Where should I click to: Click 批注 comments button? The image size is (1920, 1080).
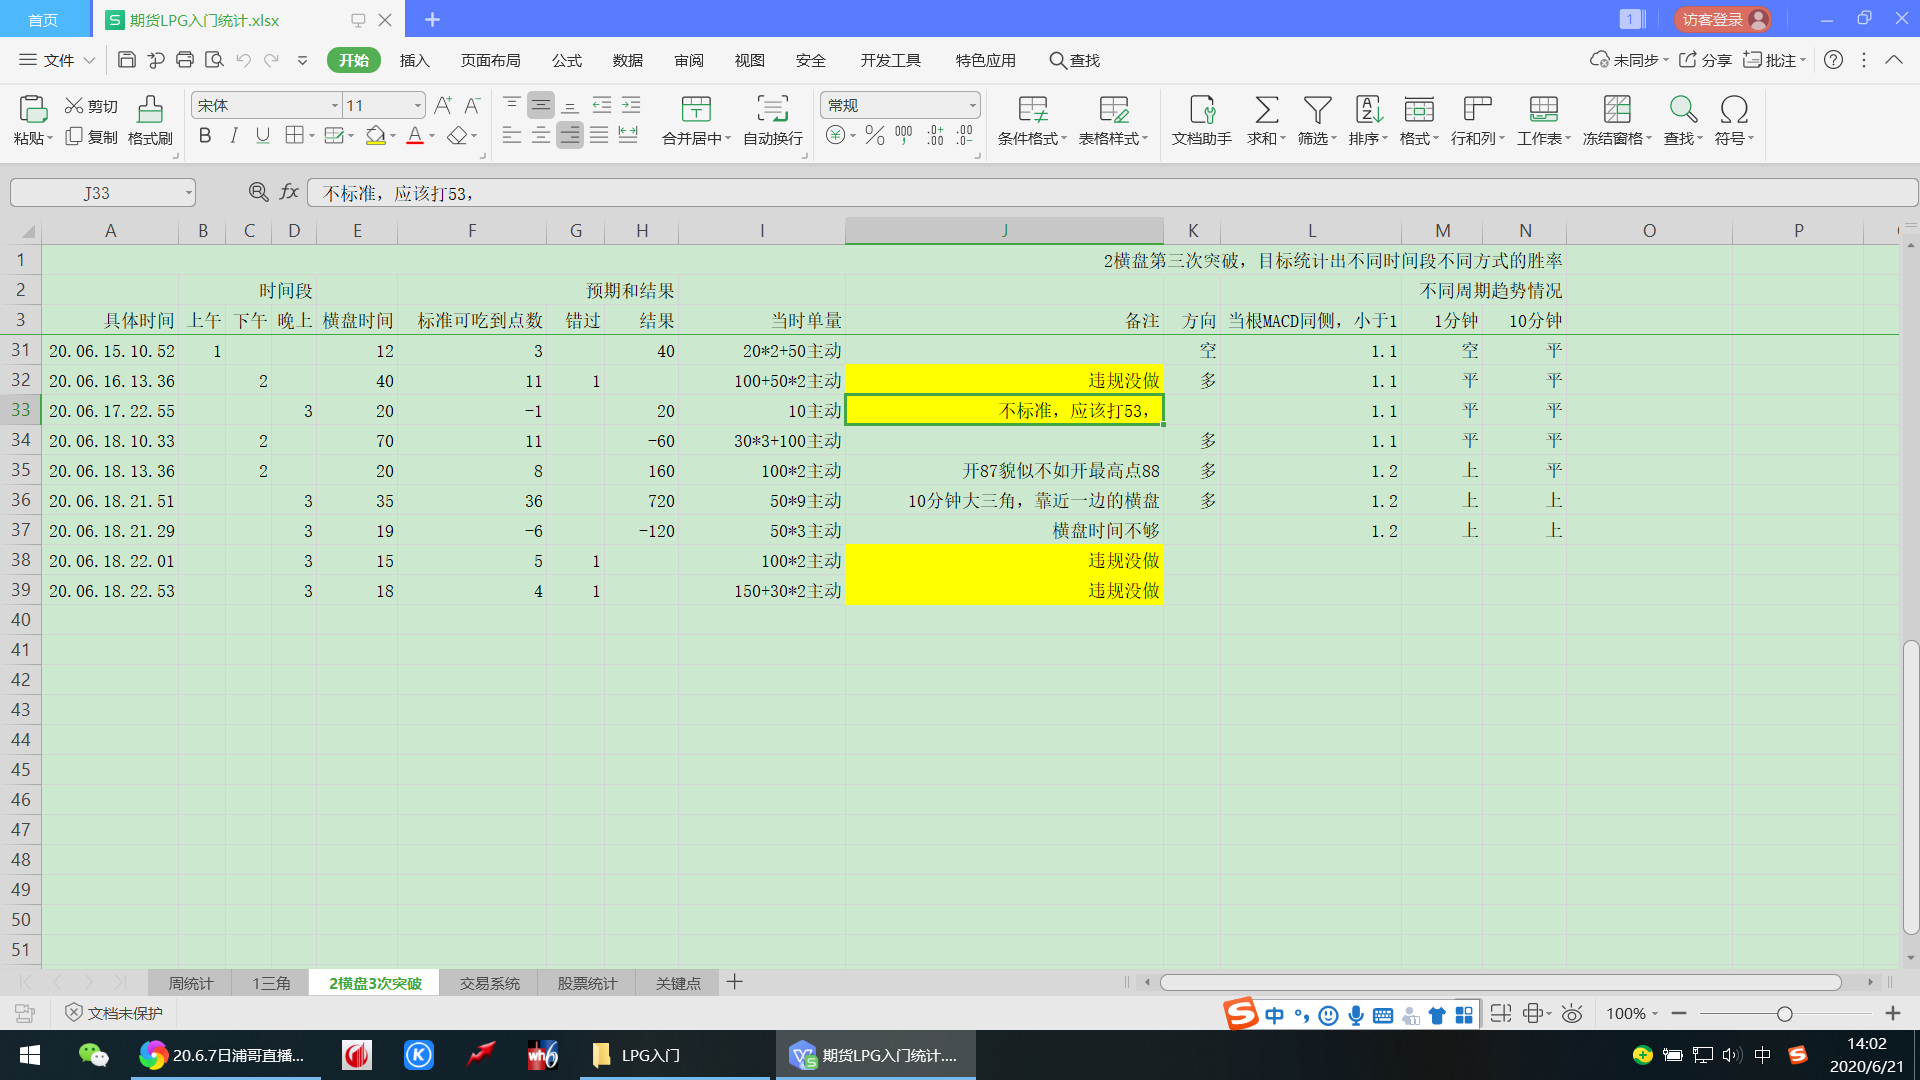click(x=1774, y=60)
